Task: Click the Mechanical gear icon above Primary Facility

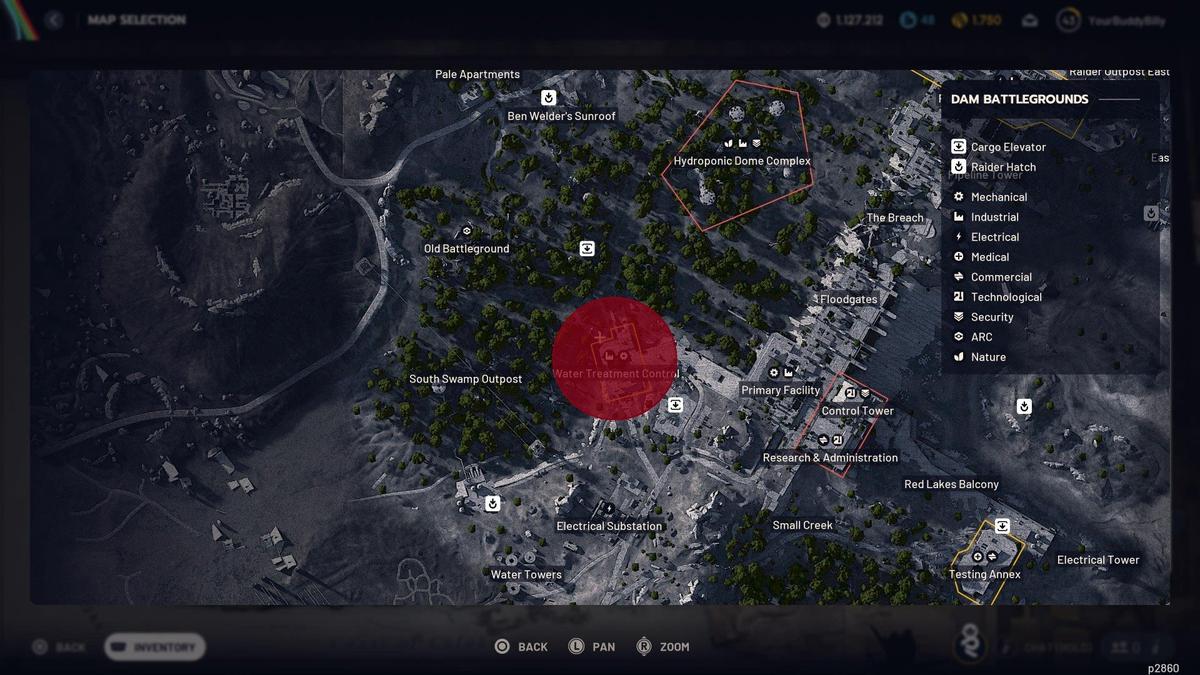Action: click(774, 373)
